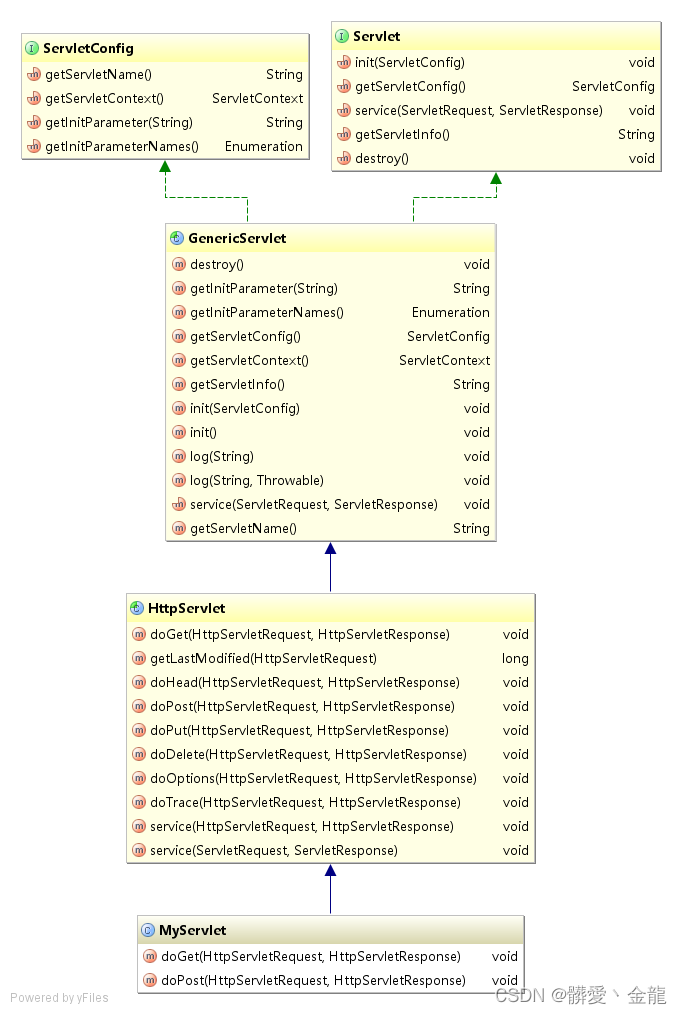The width and height of the screenshot is (682, 1014).
Task: Select log(String) in GenericServlet
Action: click(x=222, y=456)
